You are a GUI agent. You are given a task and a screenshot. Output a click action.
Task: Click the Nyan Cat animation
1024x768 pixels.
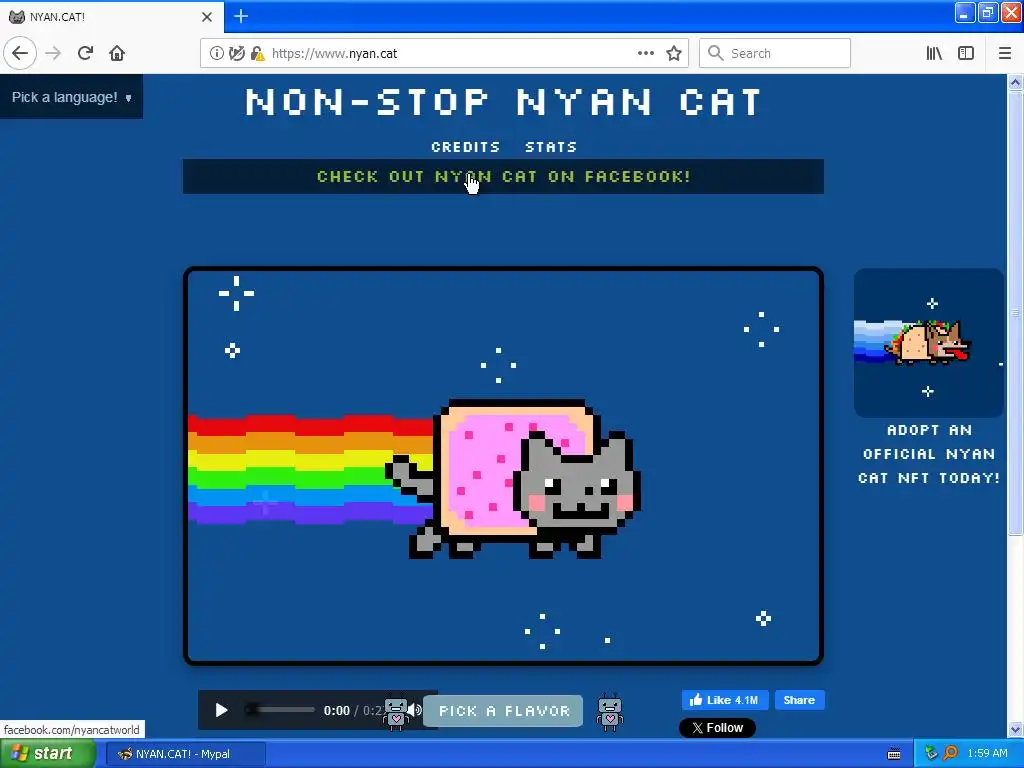point(503,466)
